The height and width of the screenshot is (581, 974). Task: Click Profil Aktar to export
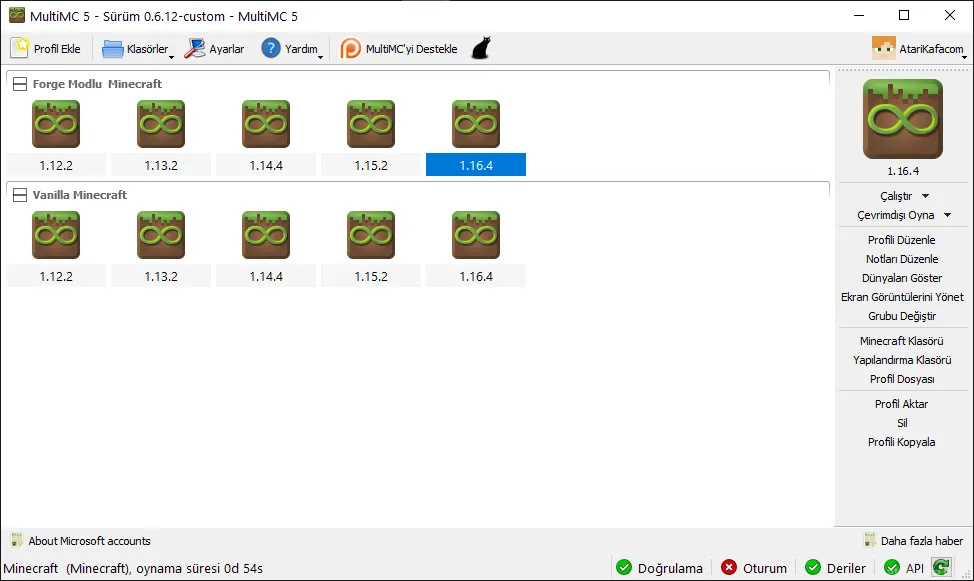click(x=901, y=404)
